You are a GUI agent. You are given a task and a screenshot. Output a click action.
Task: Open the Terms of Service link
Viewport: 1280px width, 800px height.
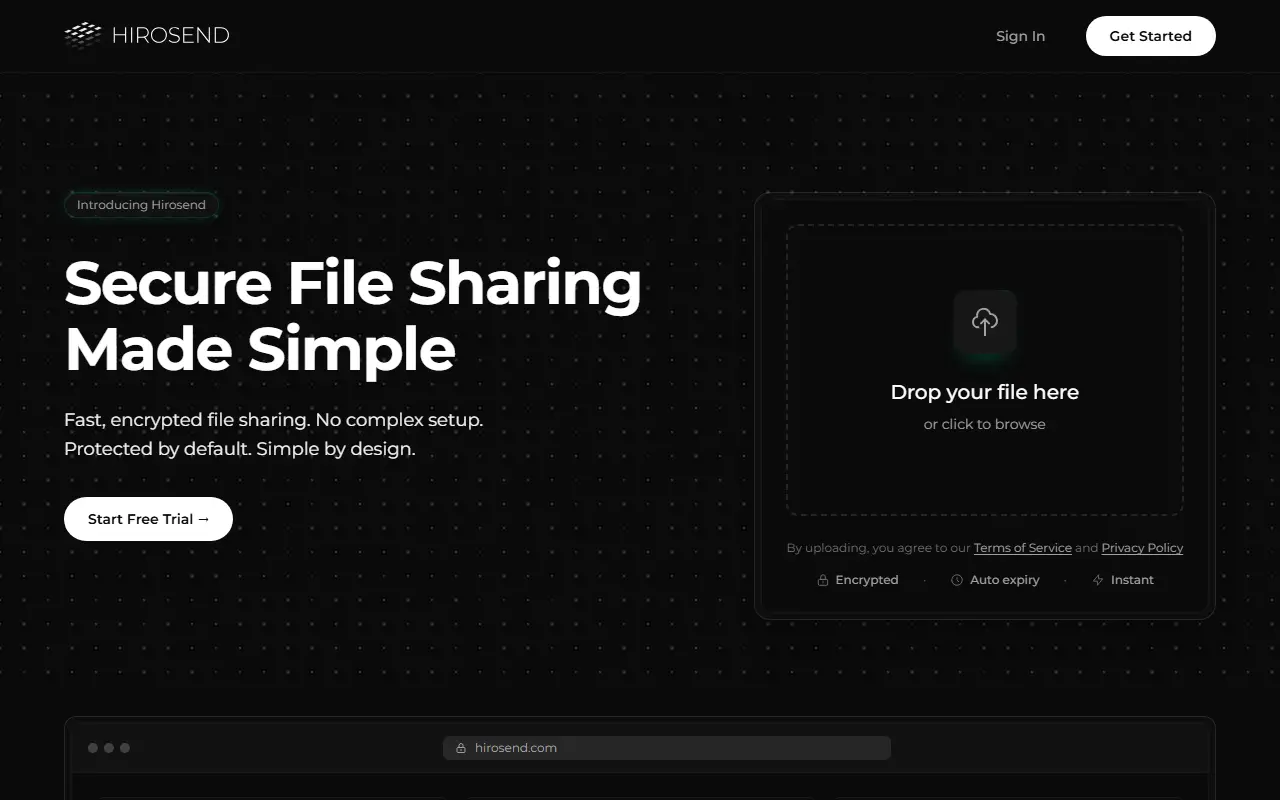tap(1023, 548)
